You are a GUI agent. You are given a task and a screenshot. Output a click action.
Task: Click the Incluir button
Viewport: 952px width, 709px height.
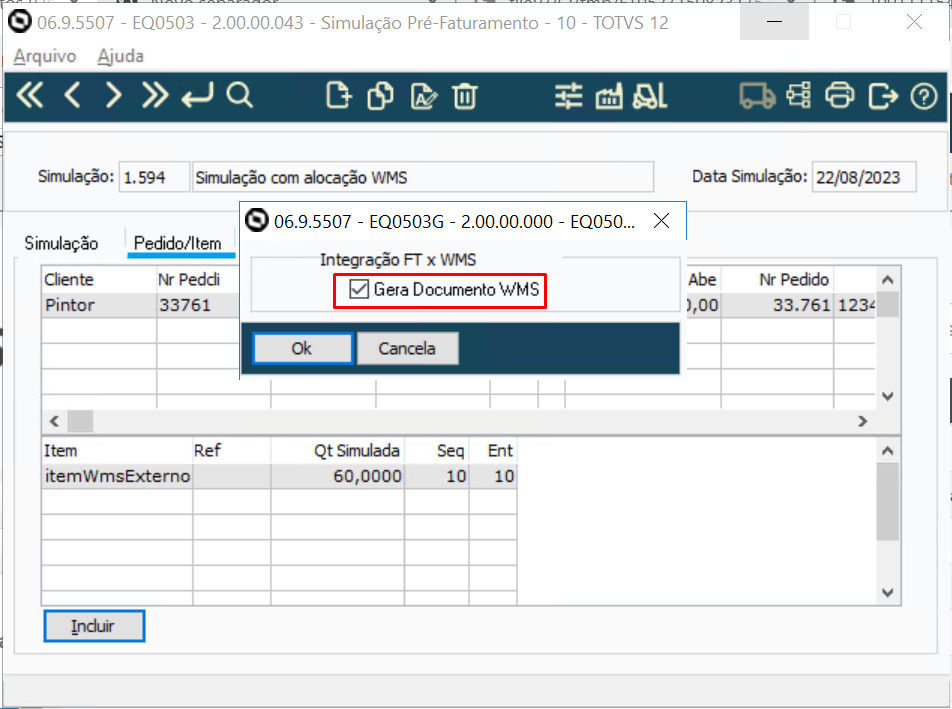tap(94, 626)
